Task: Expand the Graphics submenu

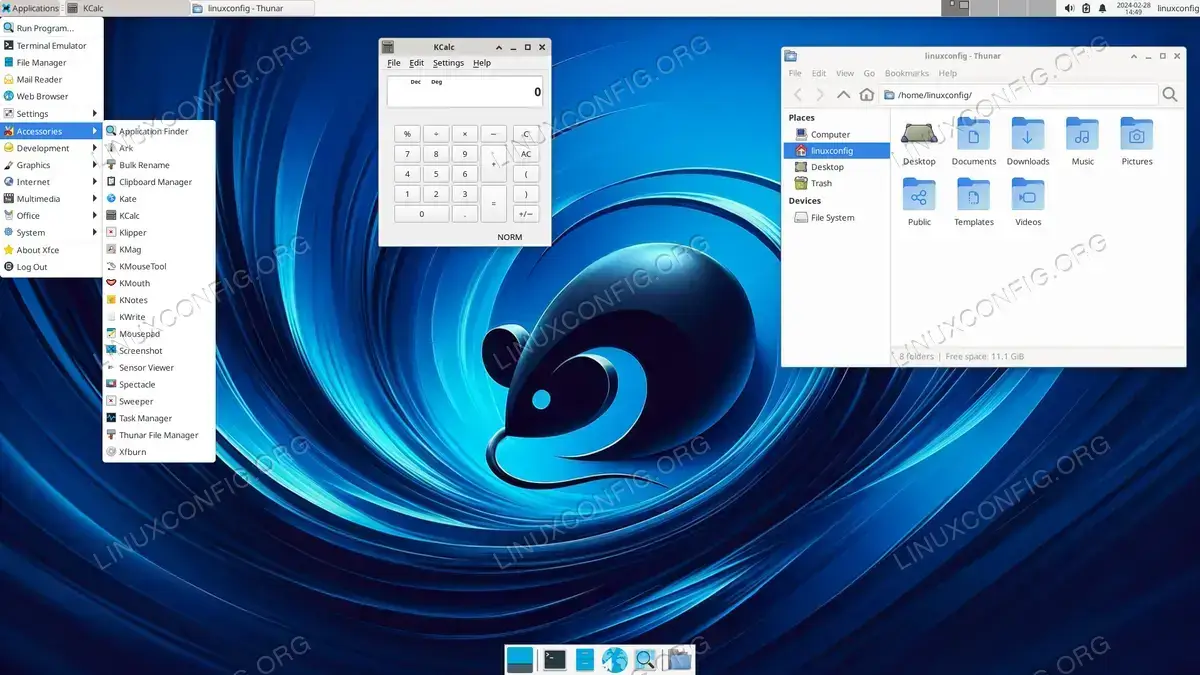Action: click(51, 165)
